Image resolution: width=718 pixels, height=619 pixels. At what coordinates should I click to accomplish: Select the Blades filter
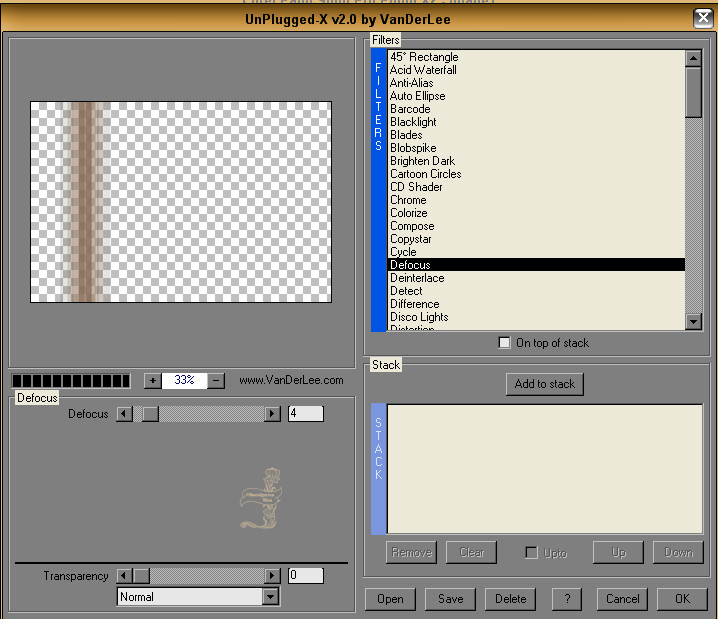(x=536, y=135)
